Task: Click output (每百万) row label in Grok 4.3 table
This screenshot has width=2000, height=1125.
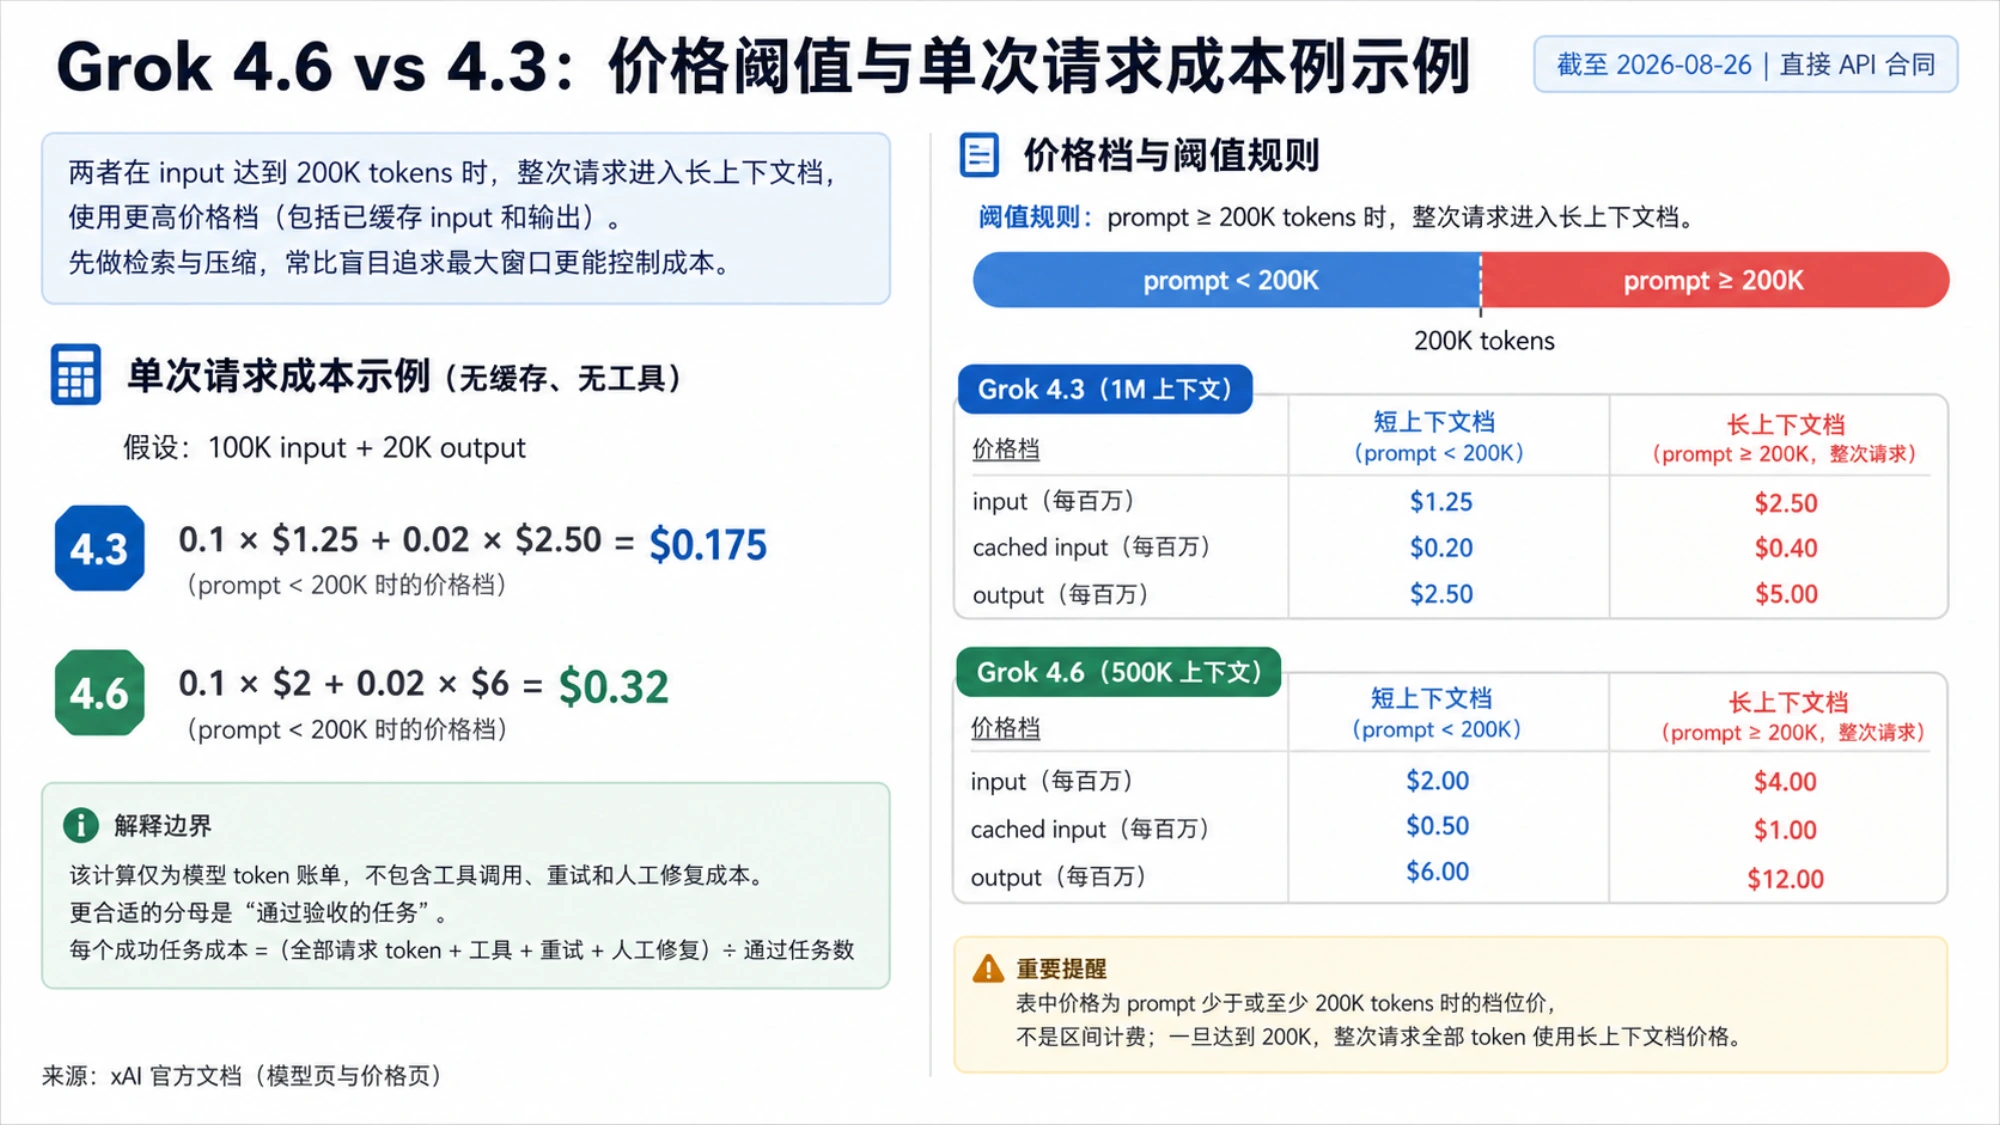Action: tap(1061, 595)
